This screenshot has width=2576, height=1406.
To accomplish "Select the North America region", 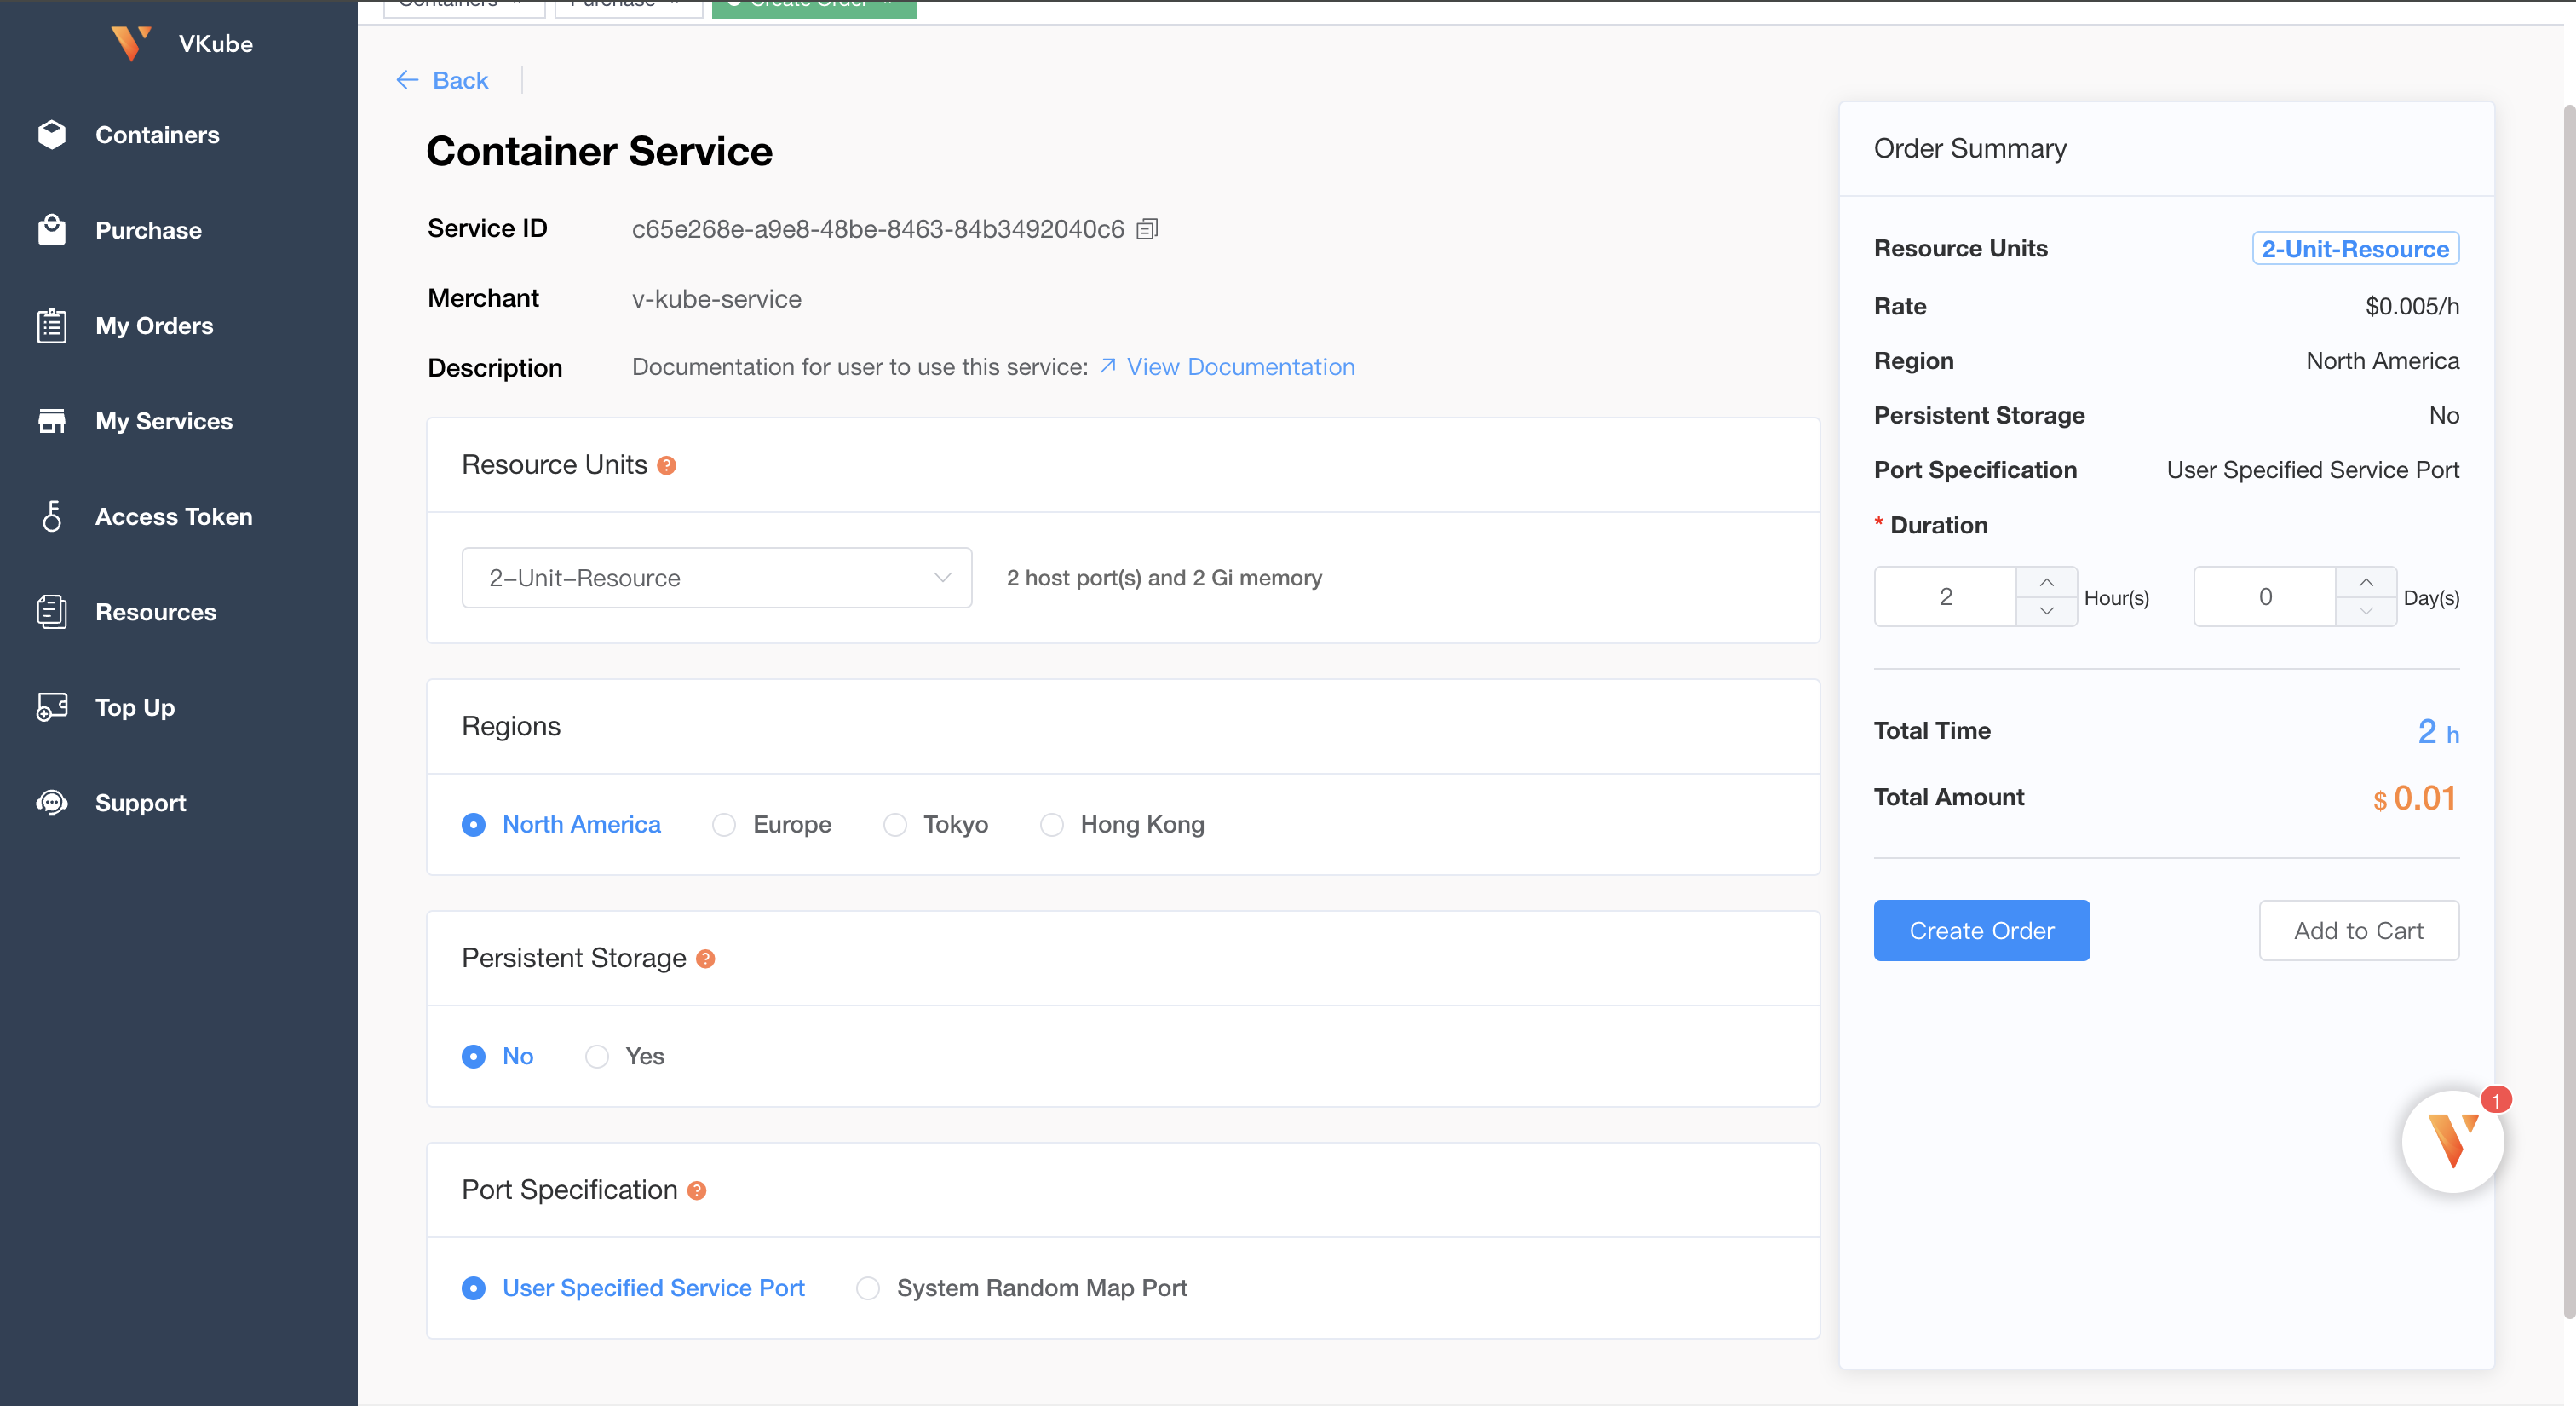I will [561, 824].
